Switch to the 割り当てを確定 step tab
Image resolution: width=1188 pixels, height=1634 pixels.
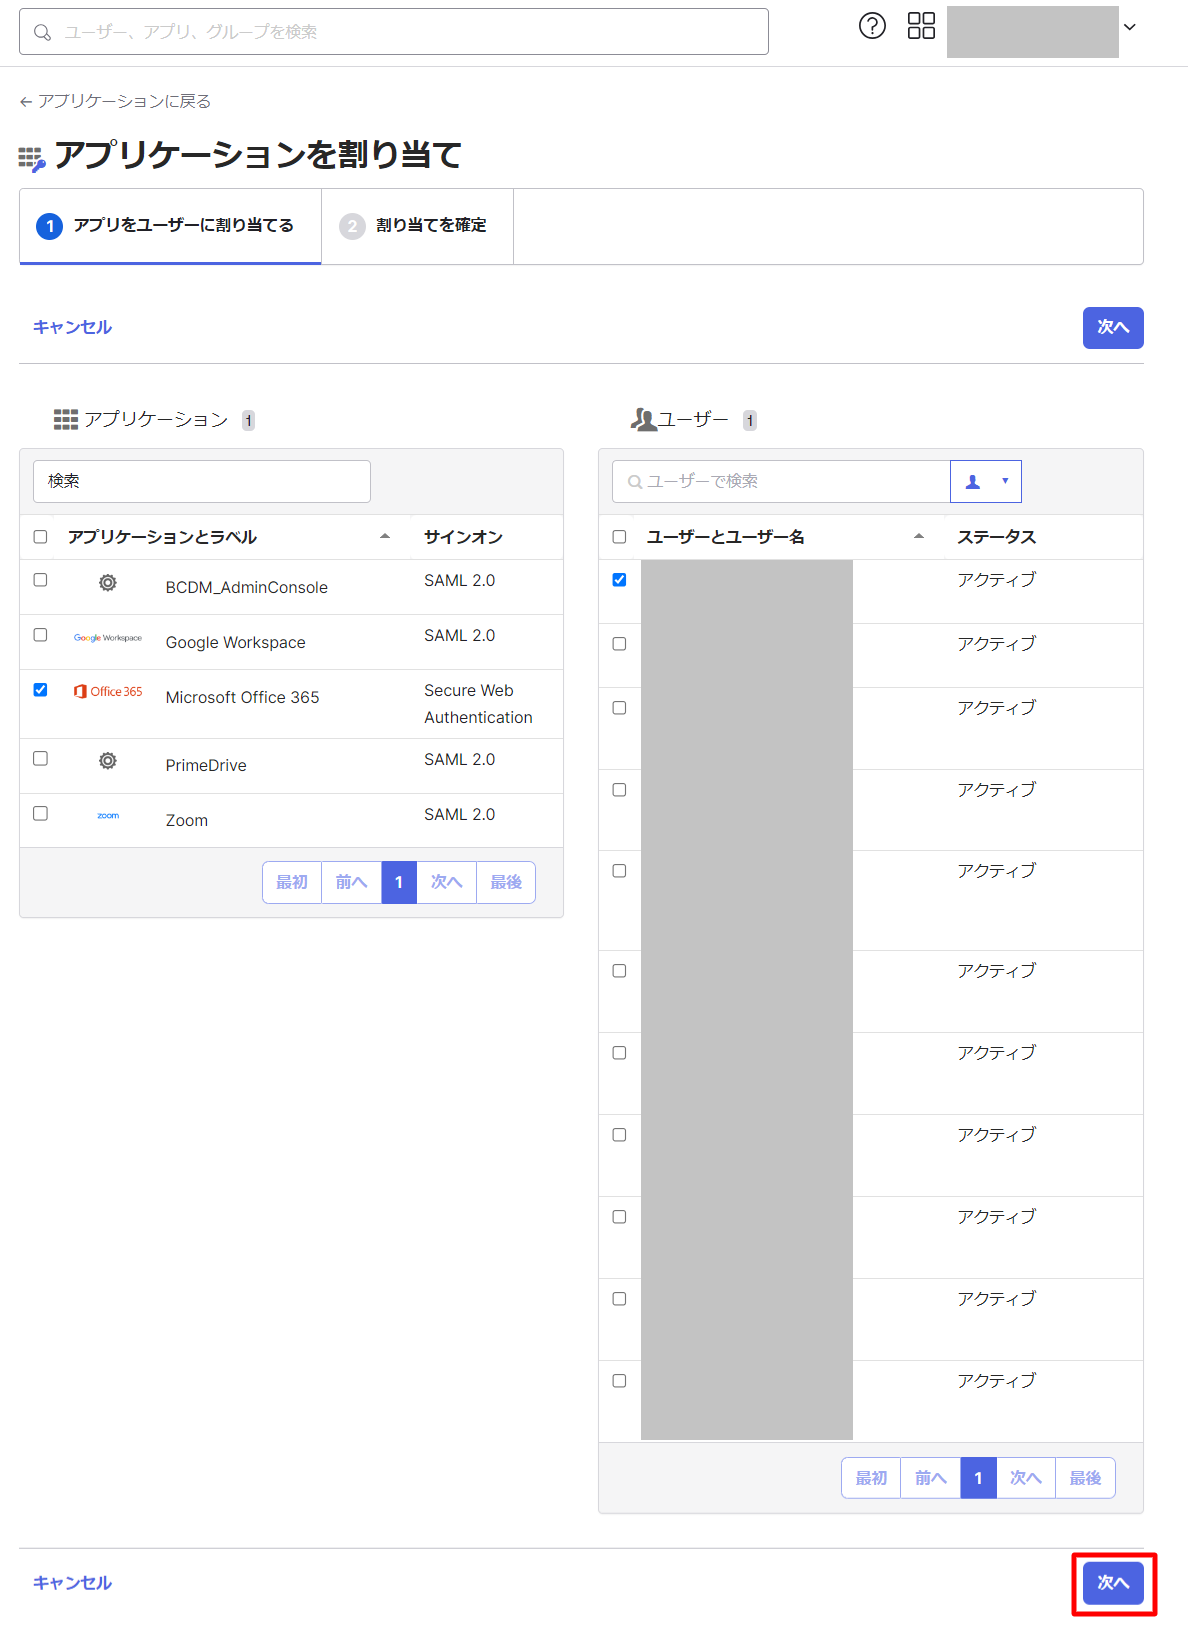417,226
